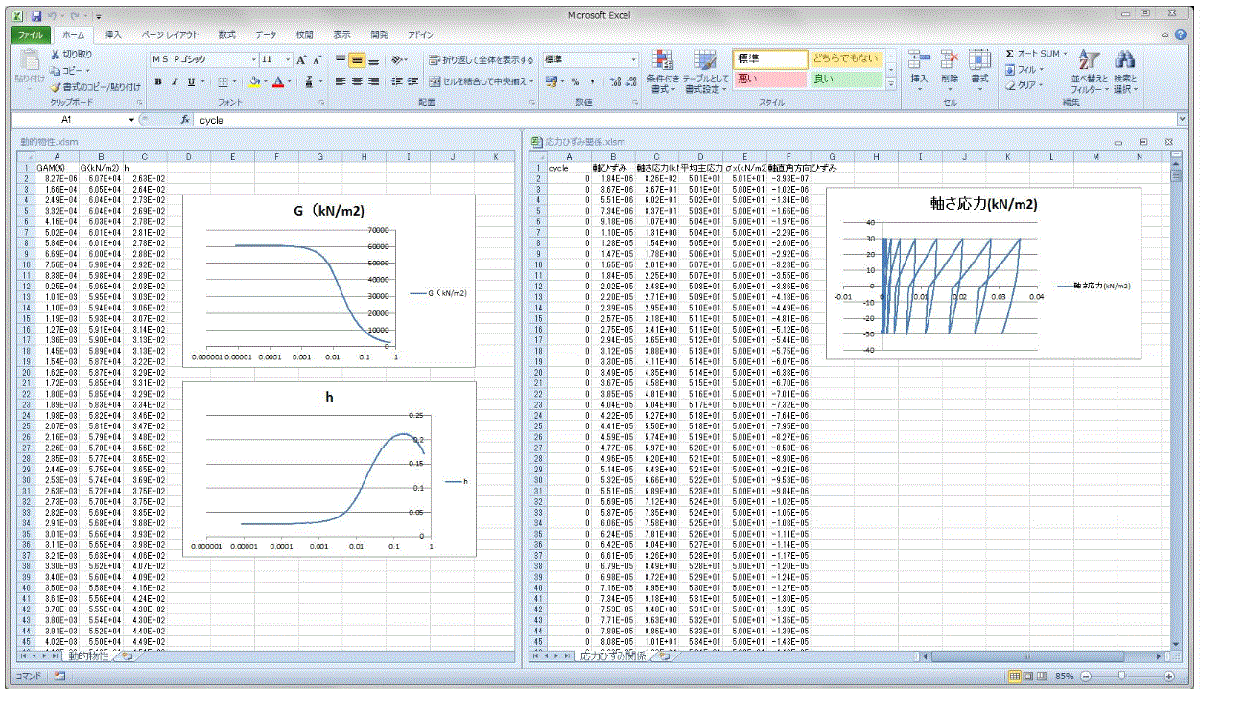Open the number format dropdown
Image resolution: width=1251 pixels, height=719 pixels.
(x=633, y=60)
